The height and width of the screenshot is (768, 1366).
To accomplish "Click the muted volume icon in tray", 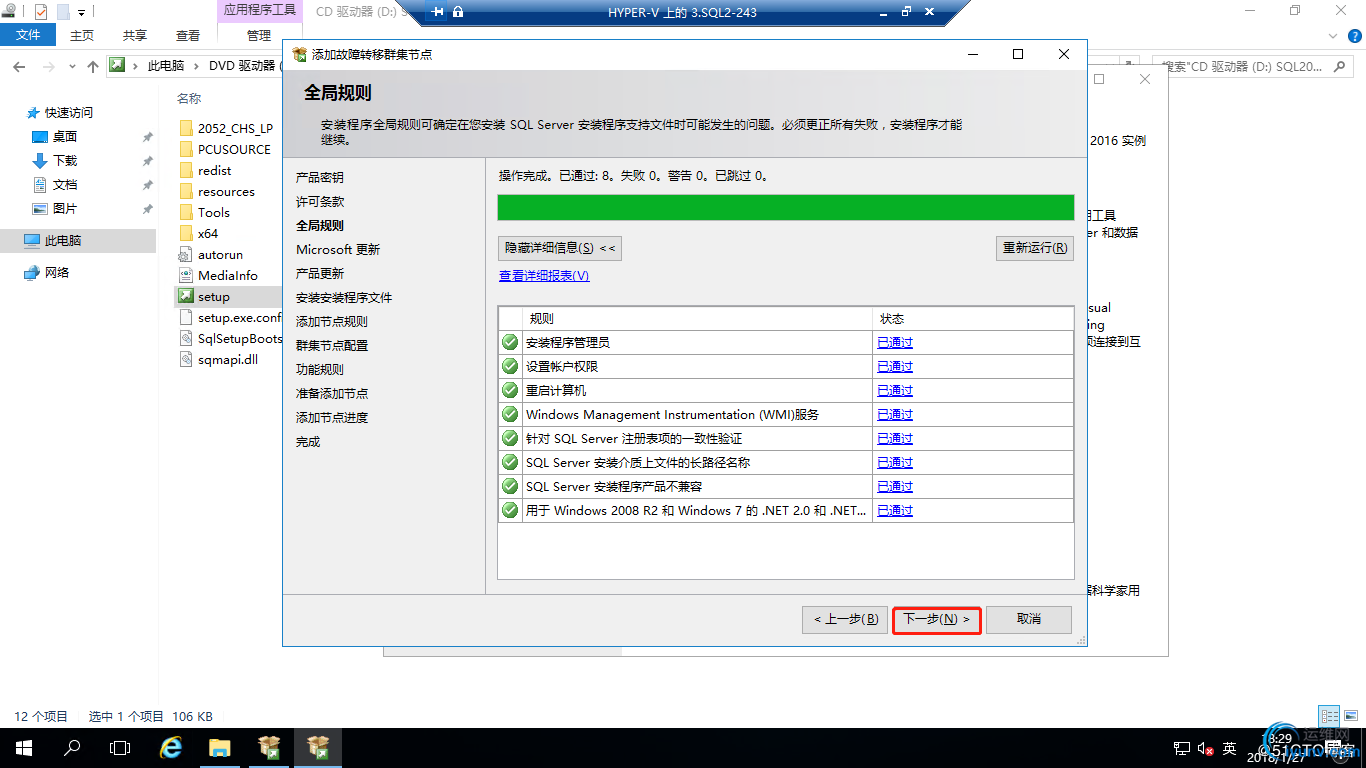I will coord(1205,748).
